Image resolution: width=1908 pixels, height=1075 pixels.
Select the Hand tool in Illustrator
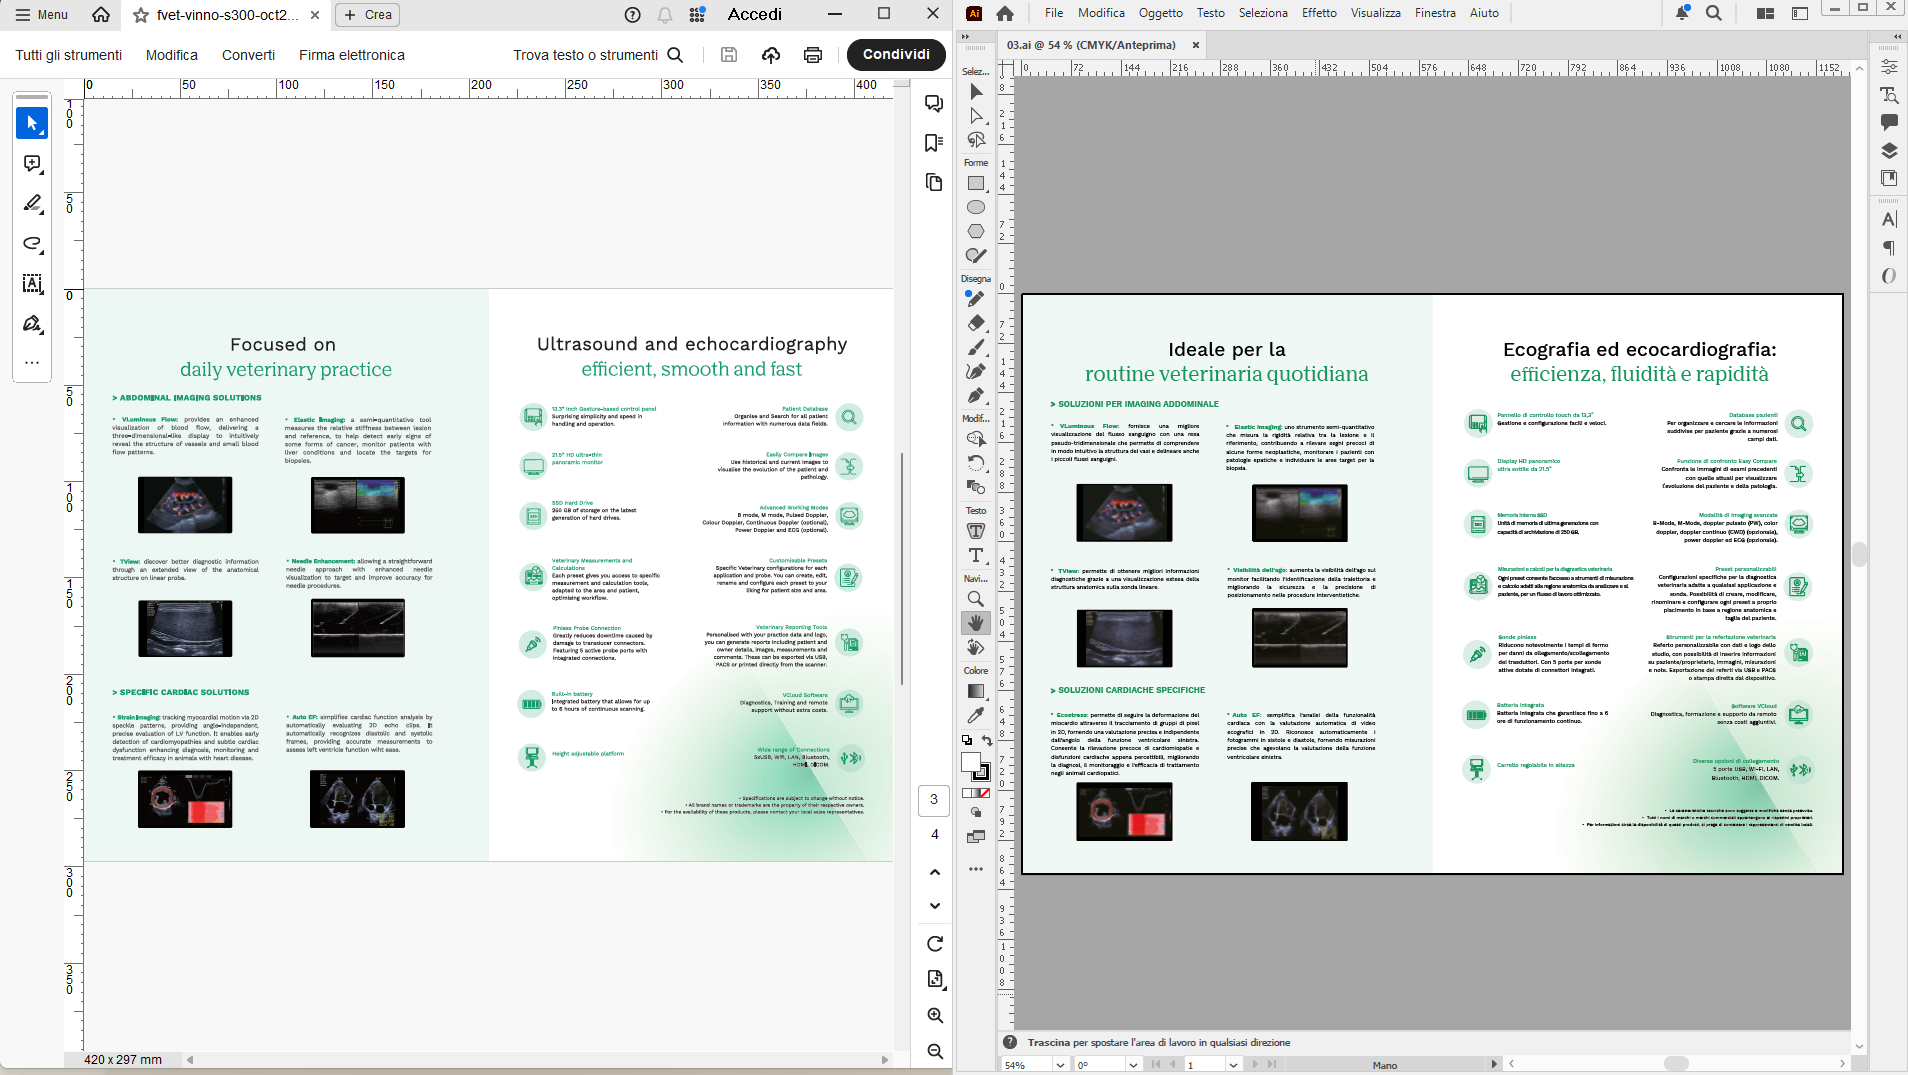click(976, 623)
